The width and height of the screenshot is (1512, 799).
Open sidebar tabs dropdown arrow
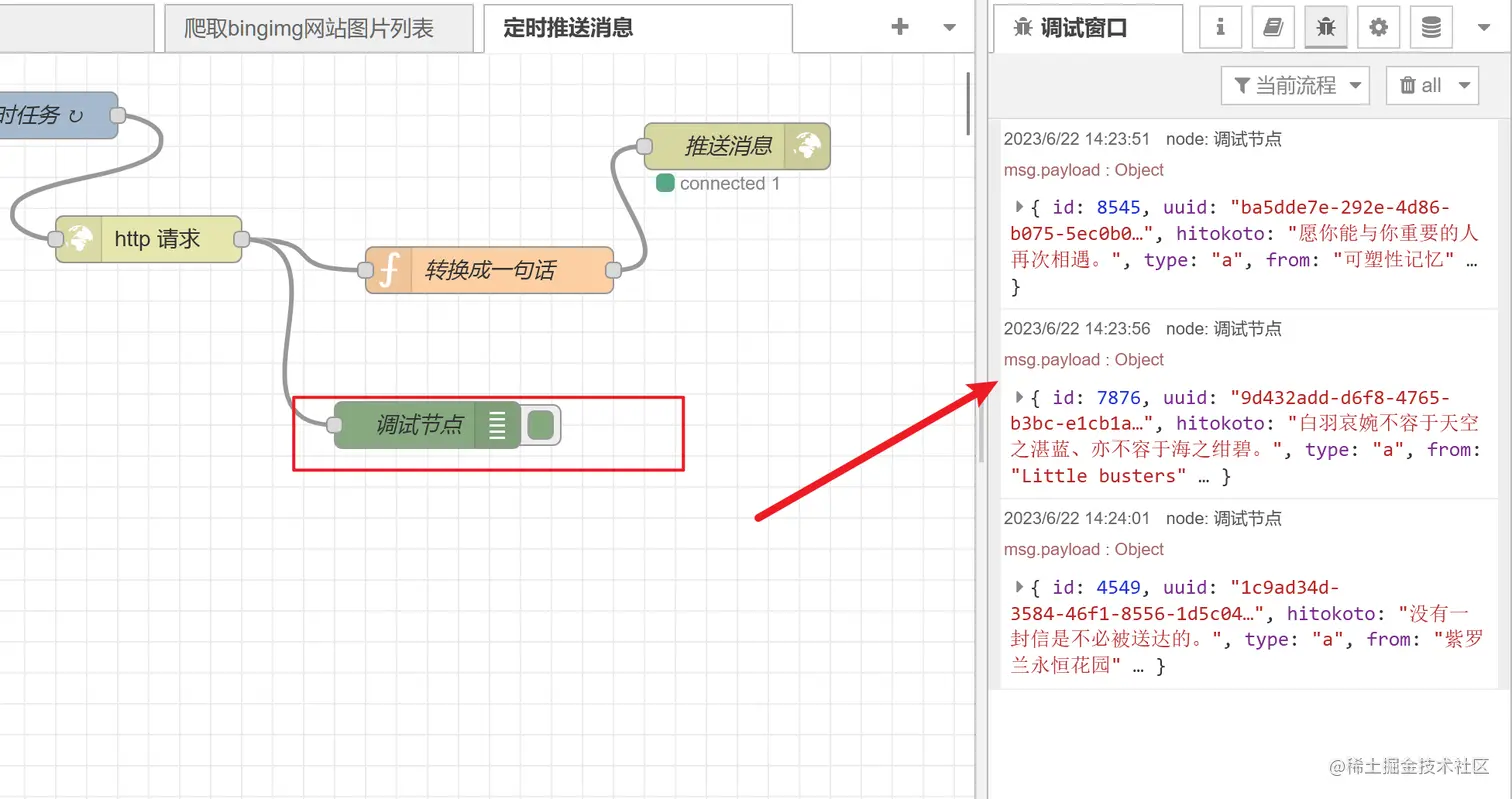1484,28
